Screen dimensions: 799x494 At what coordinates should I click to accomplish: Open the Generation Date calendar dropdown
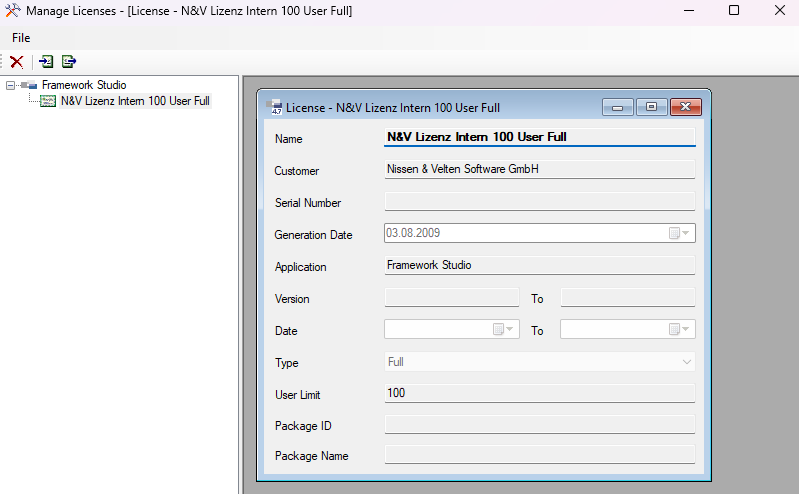point(679,233)
